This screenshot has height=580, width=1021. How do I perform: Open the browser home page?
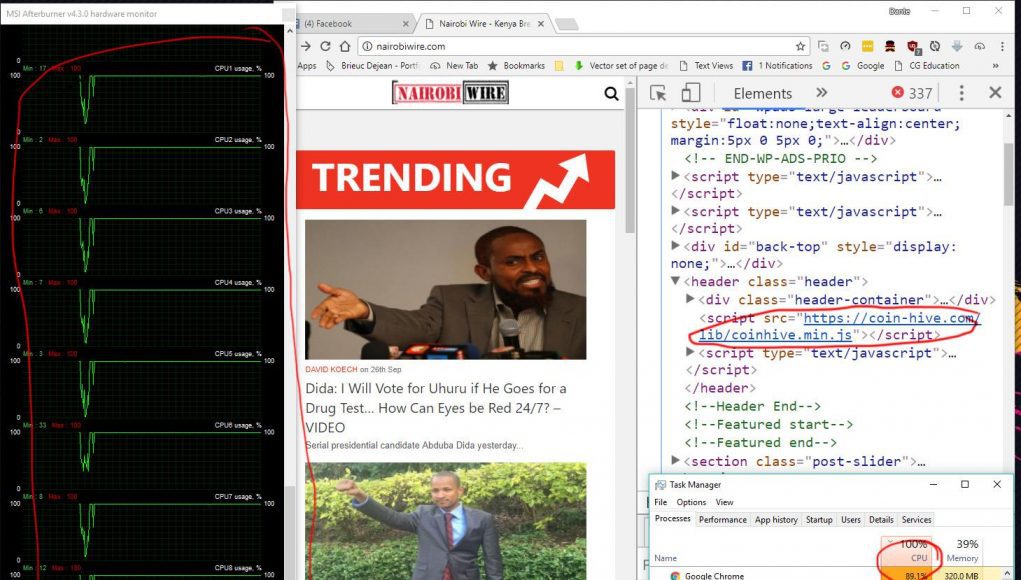point(345,46)
